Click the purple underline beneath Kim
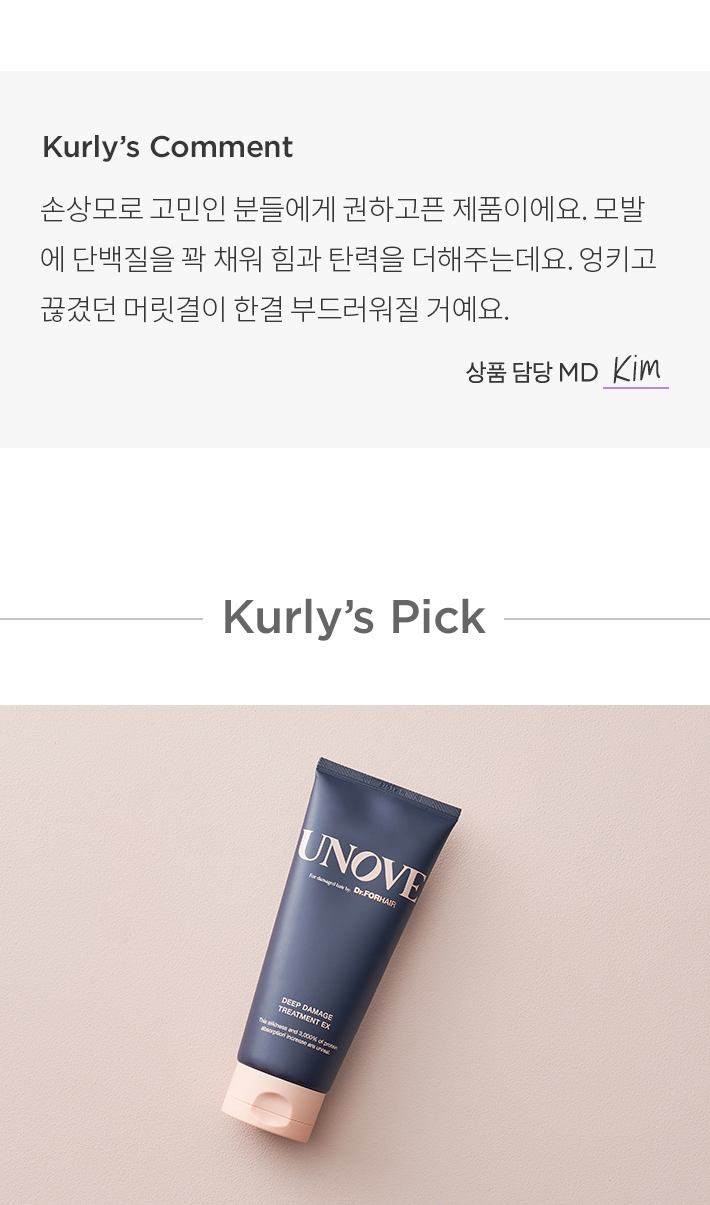Viewport: 710px width, 1205px height. [636, 387]
